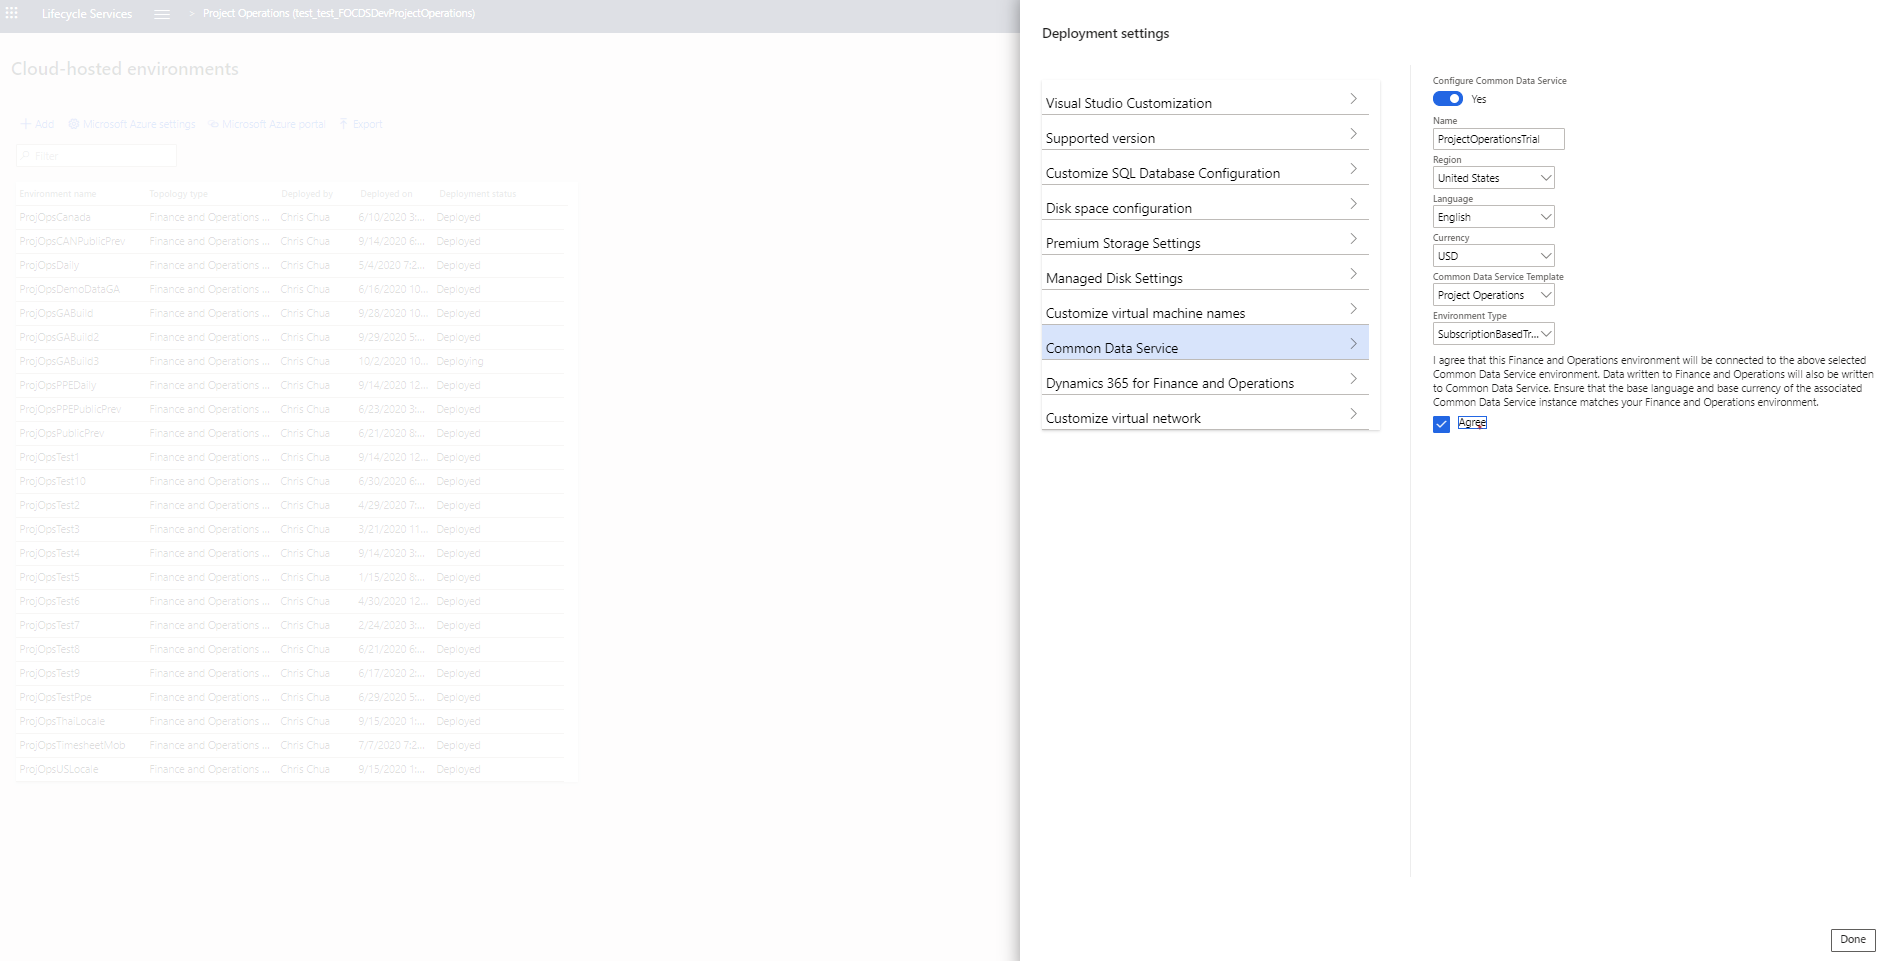This screenshot has width=1904, height=961.
Task: Open Microsoft Azure portal link
Action: click(267, 124)
